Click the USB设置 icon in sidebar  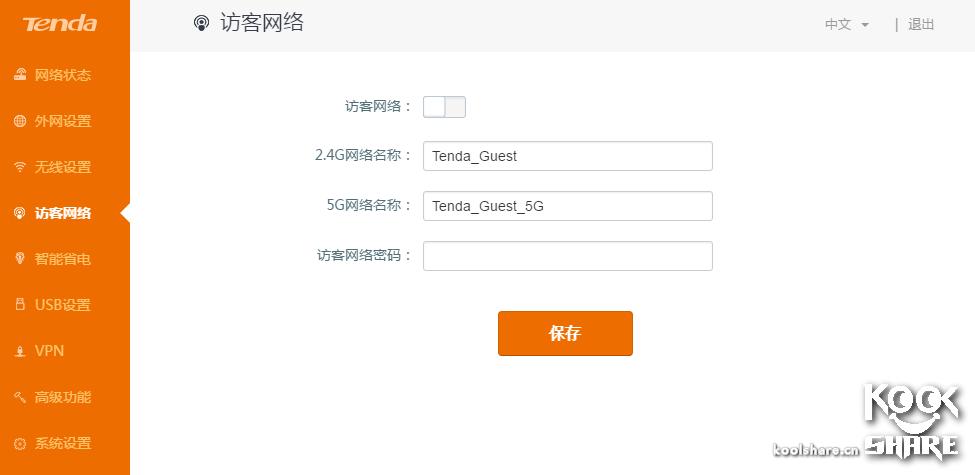click(20, 305)
